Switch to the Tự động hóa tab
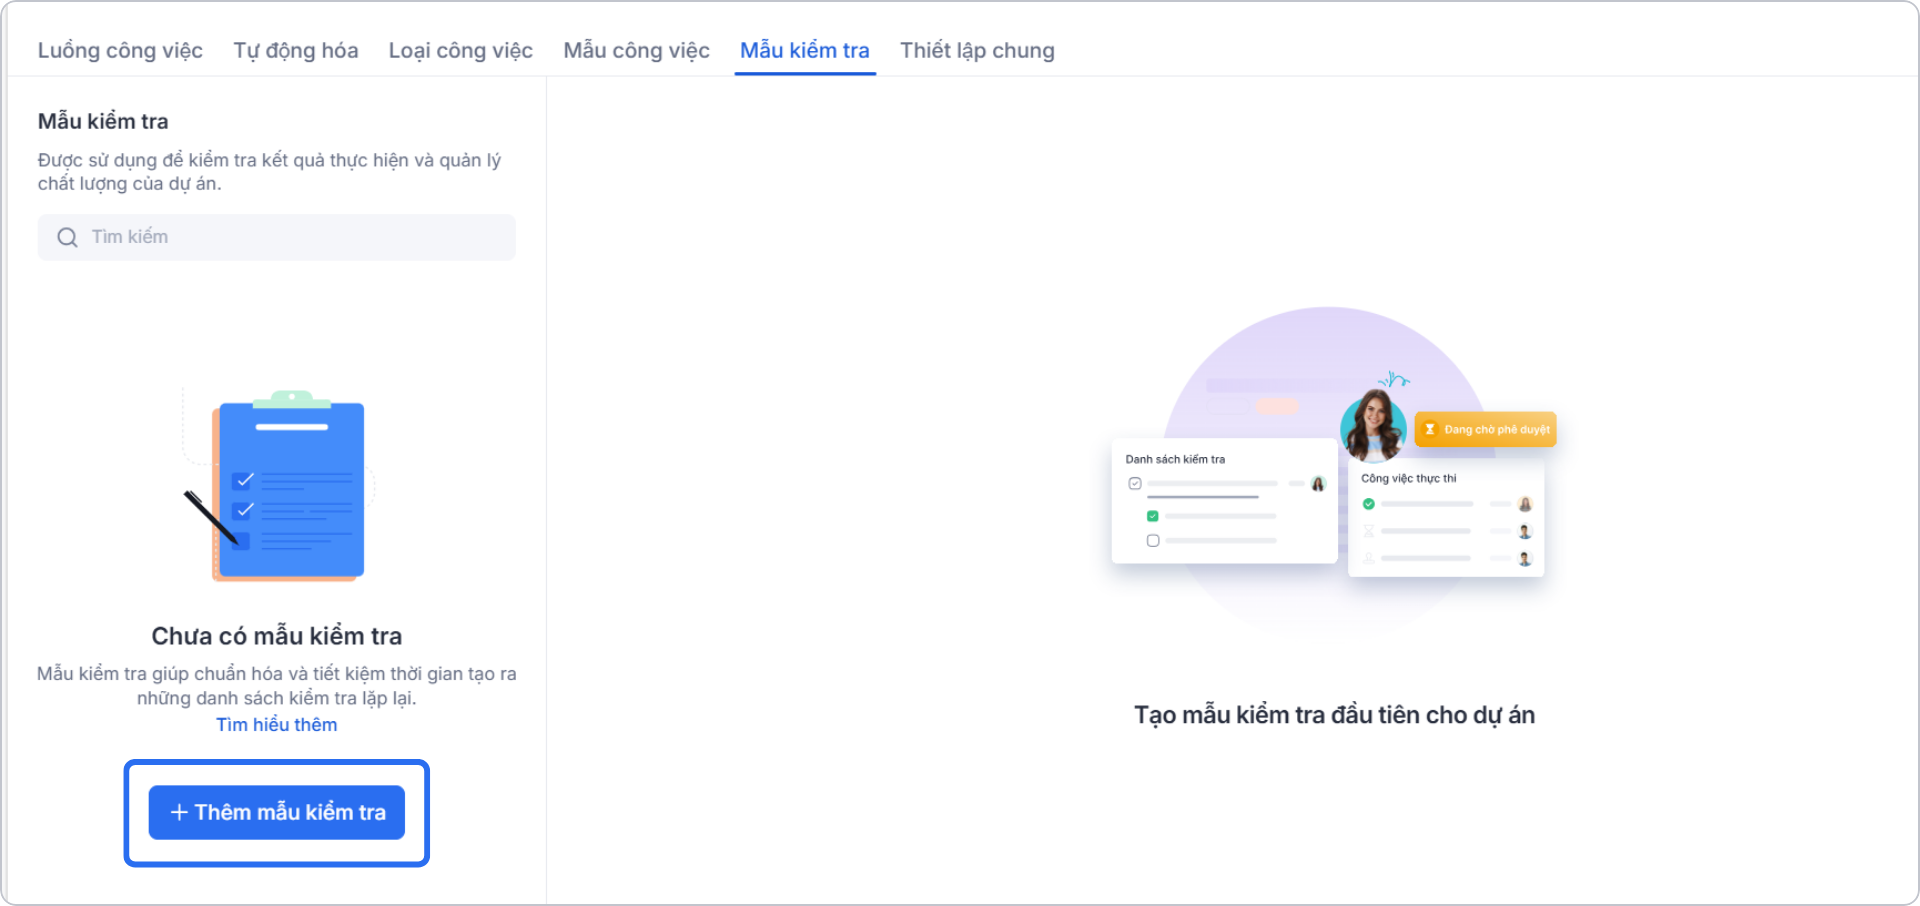This screenshot has height=906, width=1920. click(x=295, y=50)
